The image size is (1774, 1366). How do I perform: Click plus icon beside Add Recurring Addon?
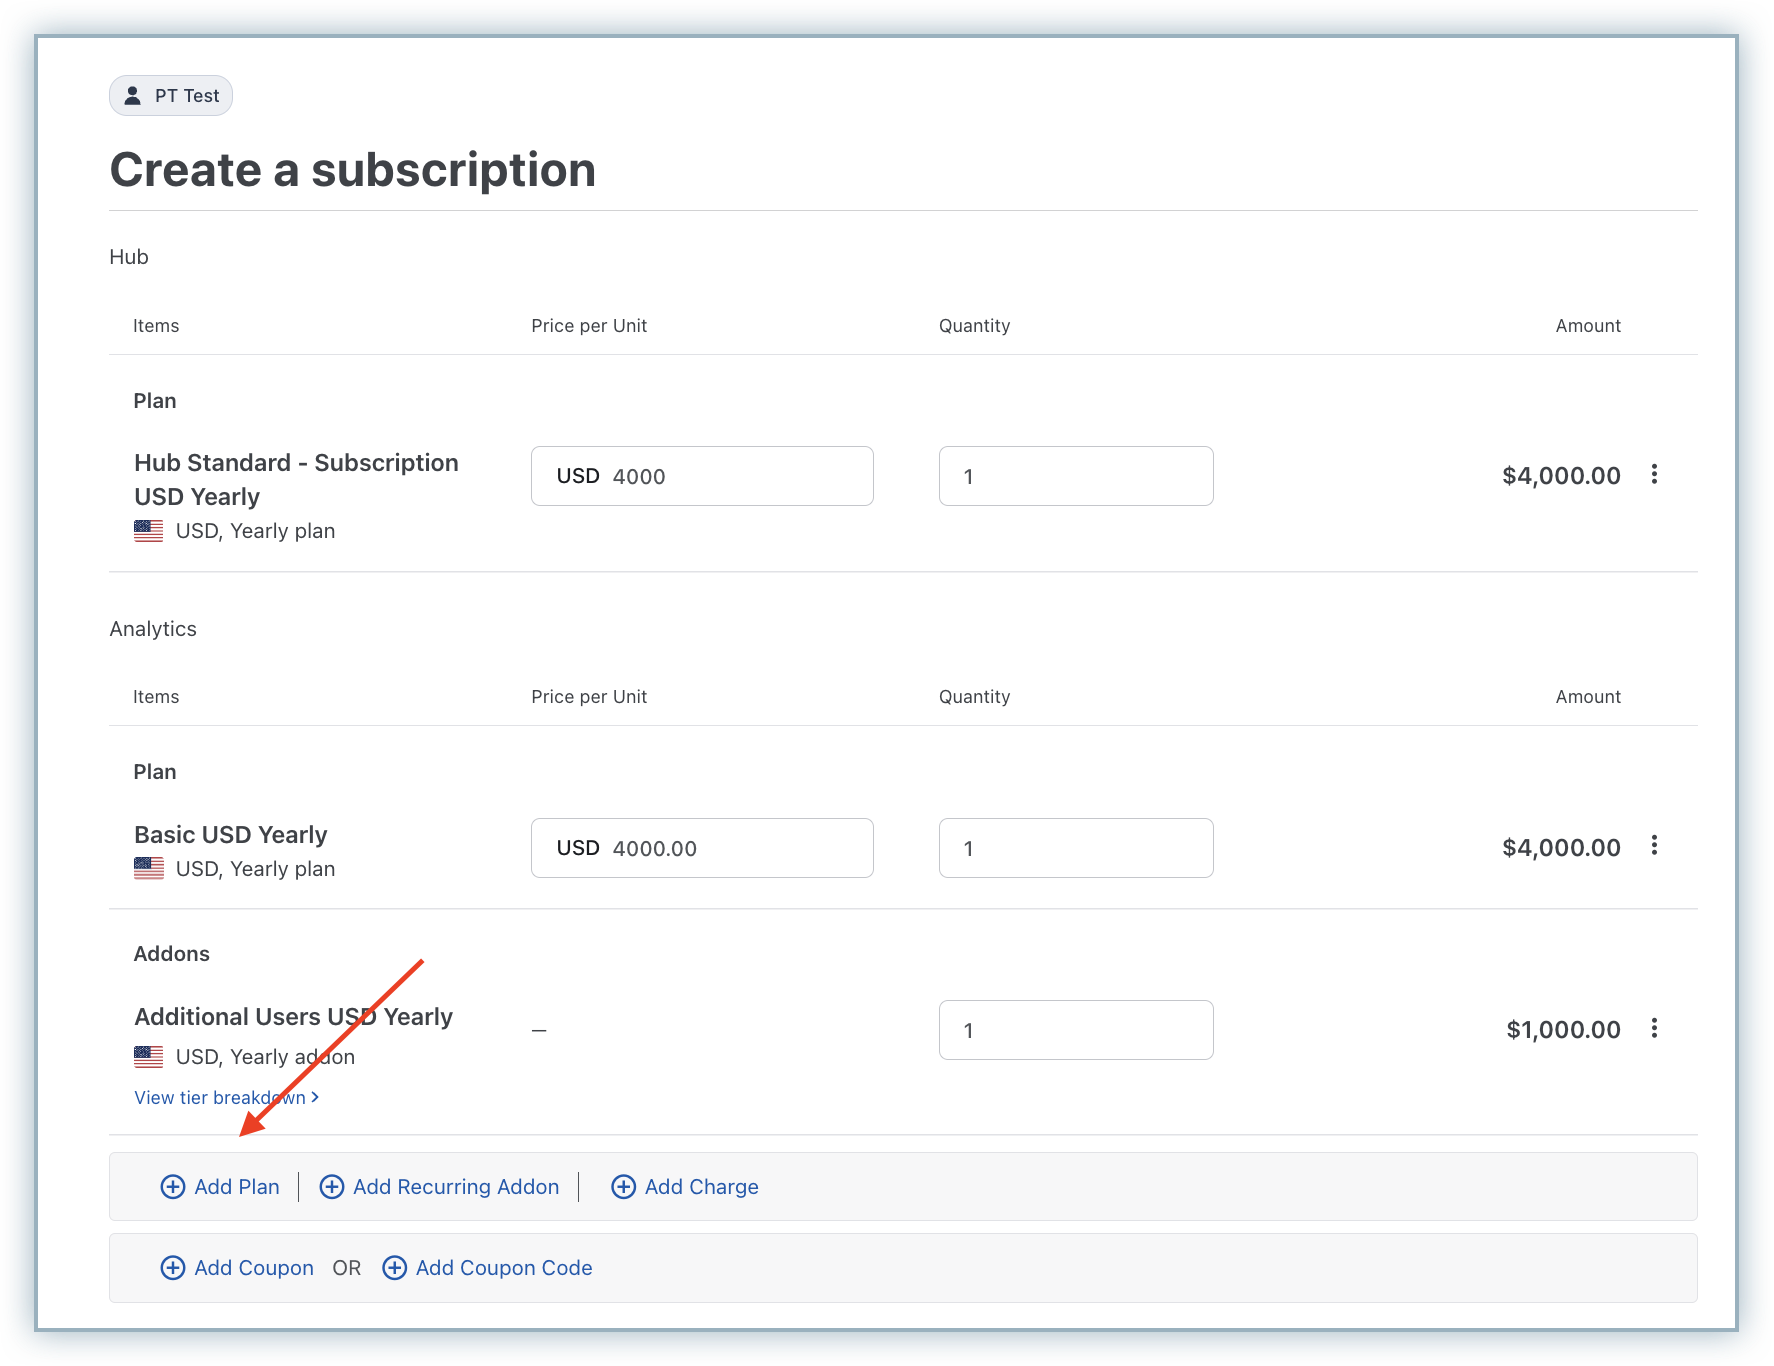click(x=332, y=1187)
